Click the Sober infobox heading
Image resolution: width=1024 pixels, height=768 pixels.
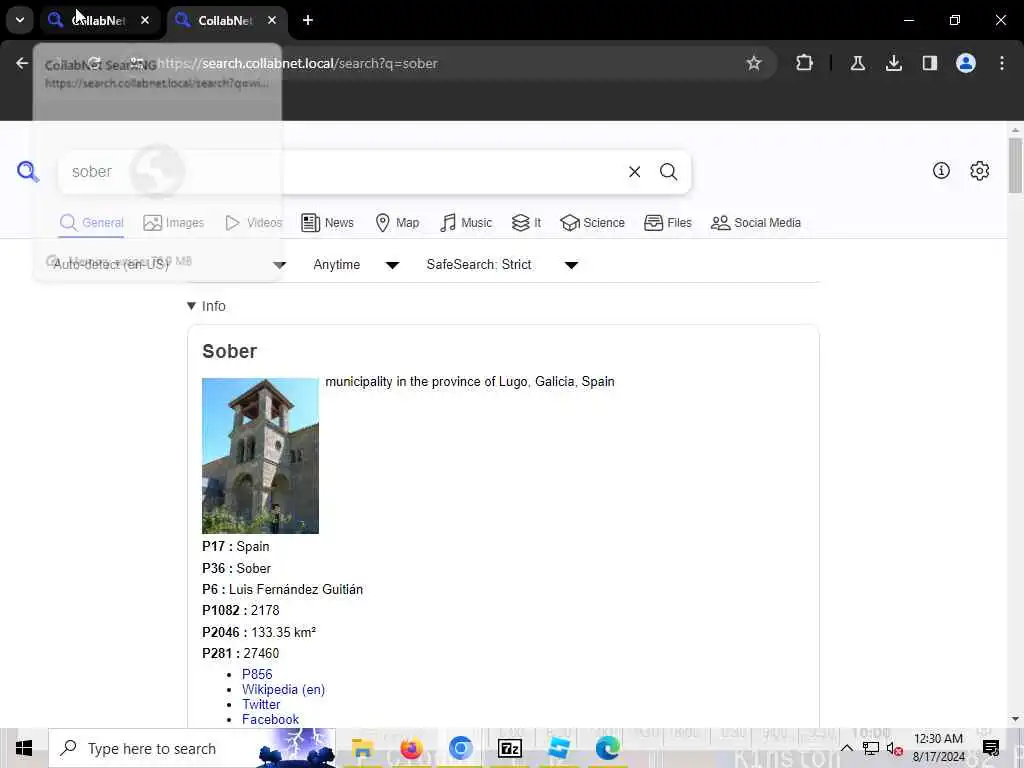229,351
